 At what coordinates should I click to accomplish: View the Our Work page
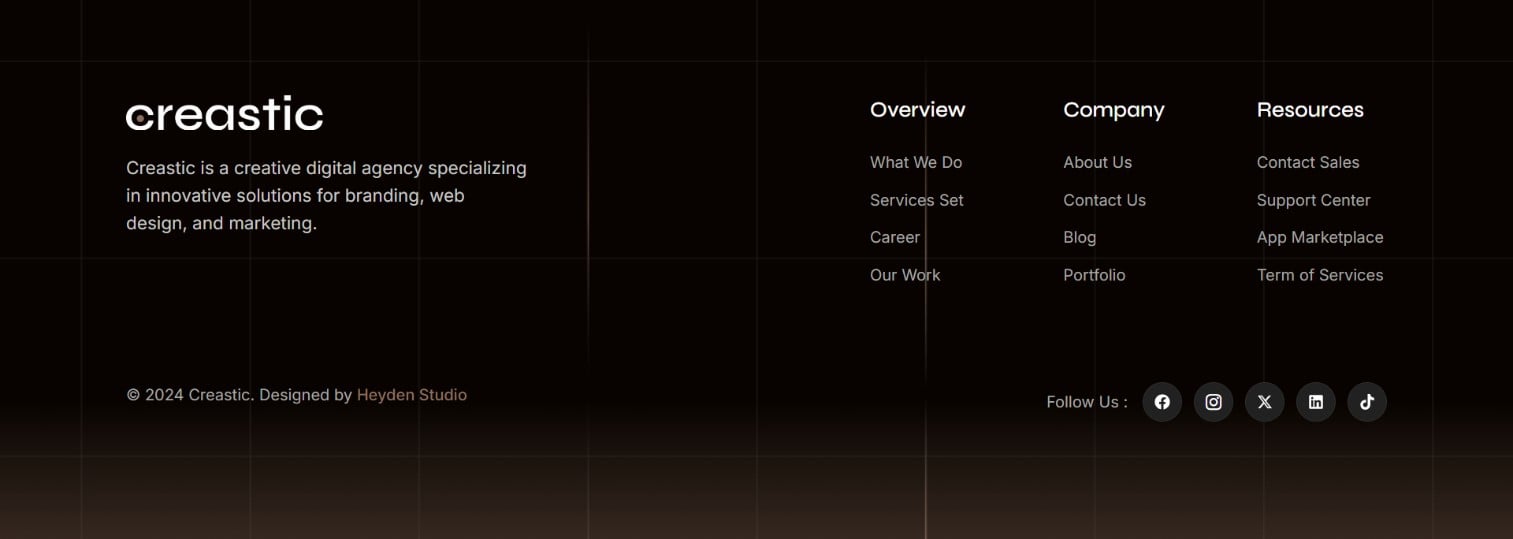pos(905,275)
